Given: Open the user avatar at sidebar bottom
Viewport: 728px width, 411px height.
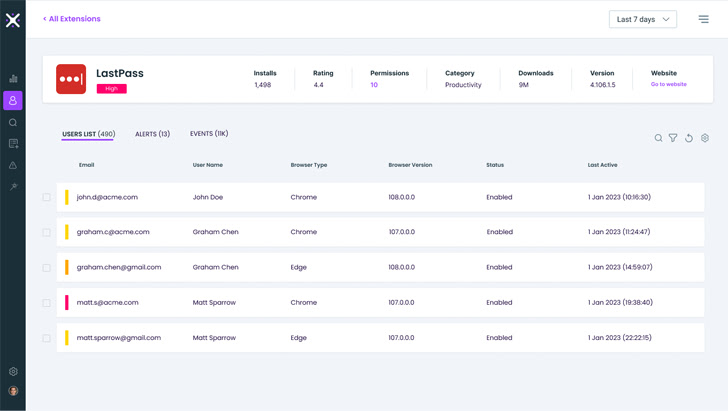Looking at the screenshot, I should [x=13, y=391].
